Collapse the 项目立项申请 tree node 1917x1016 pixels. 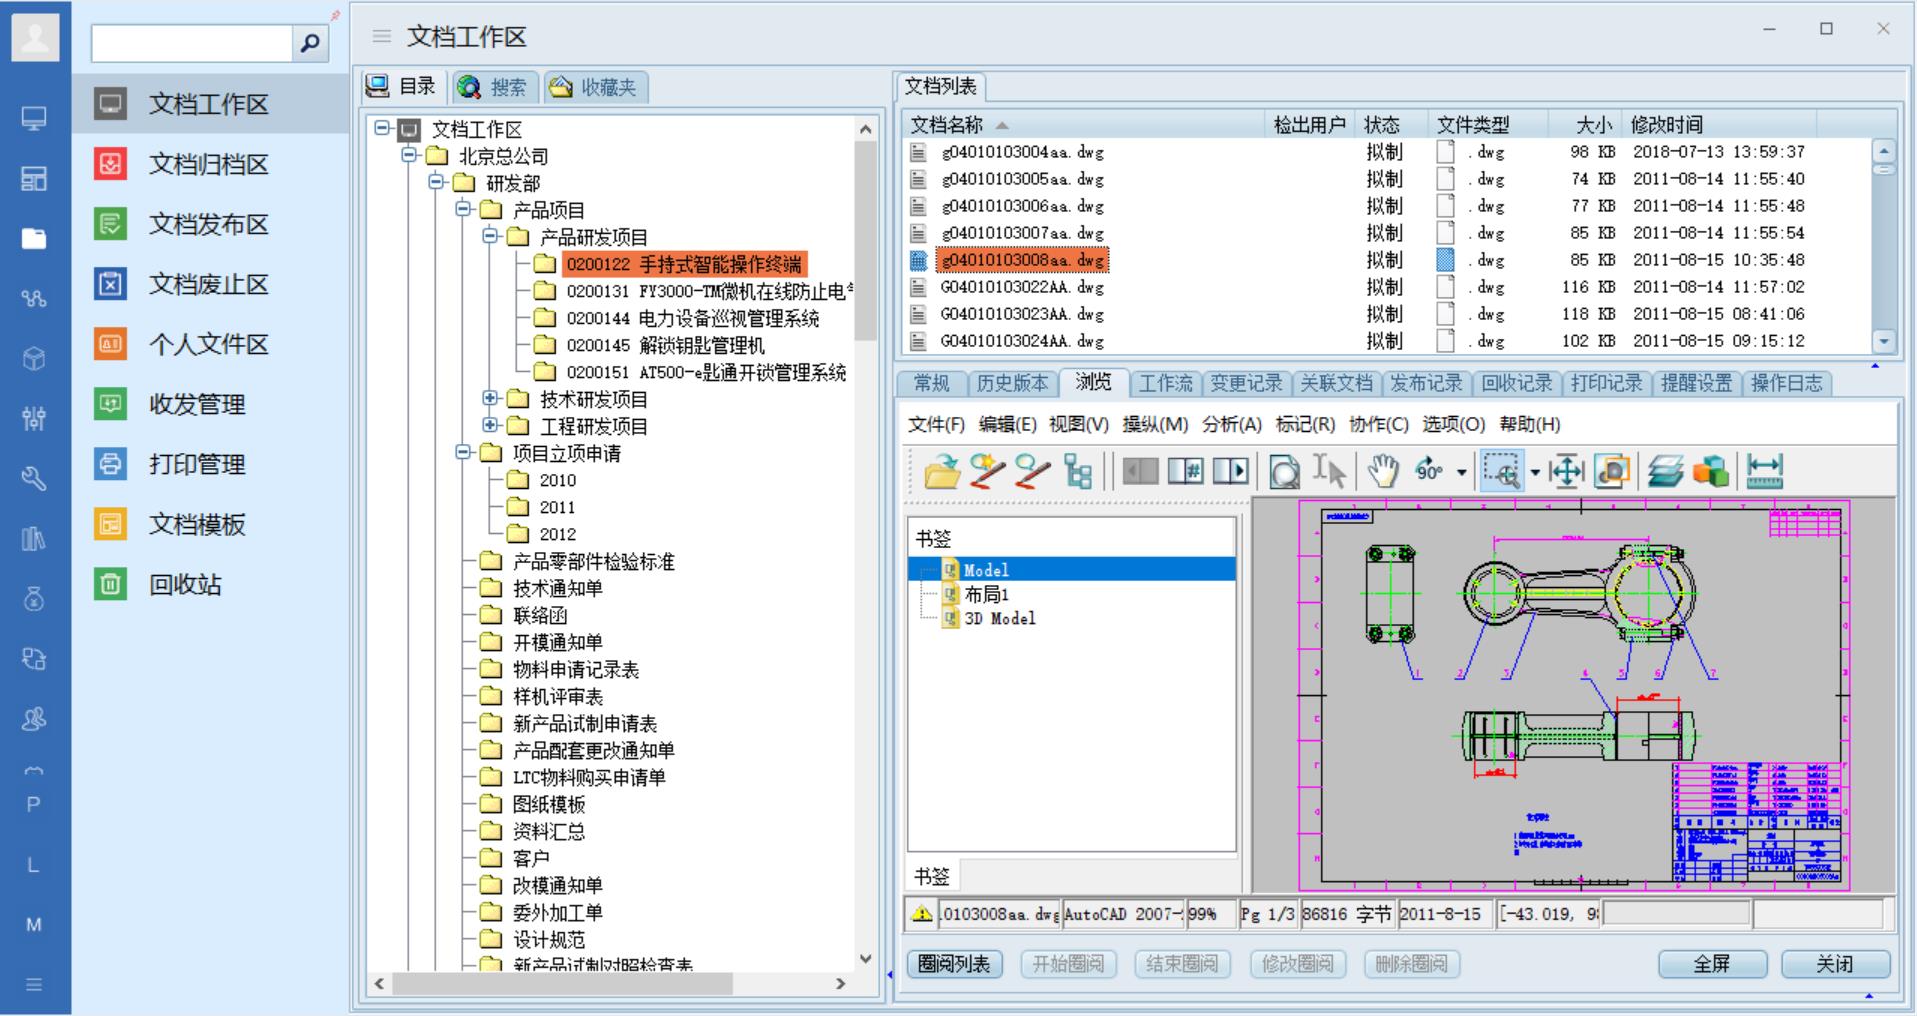click(463, 452)
